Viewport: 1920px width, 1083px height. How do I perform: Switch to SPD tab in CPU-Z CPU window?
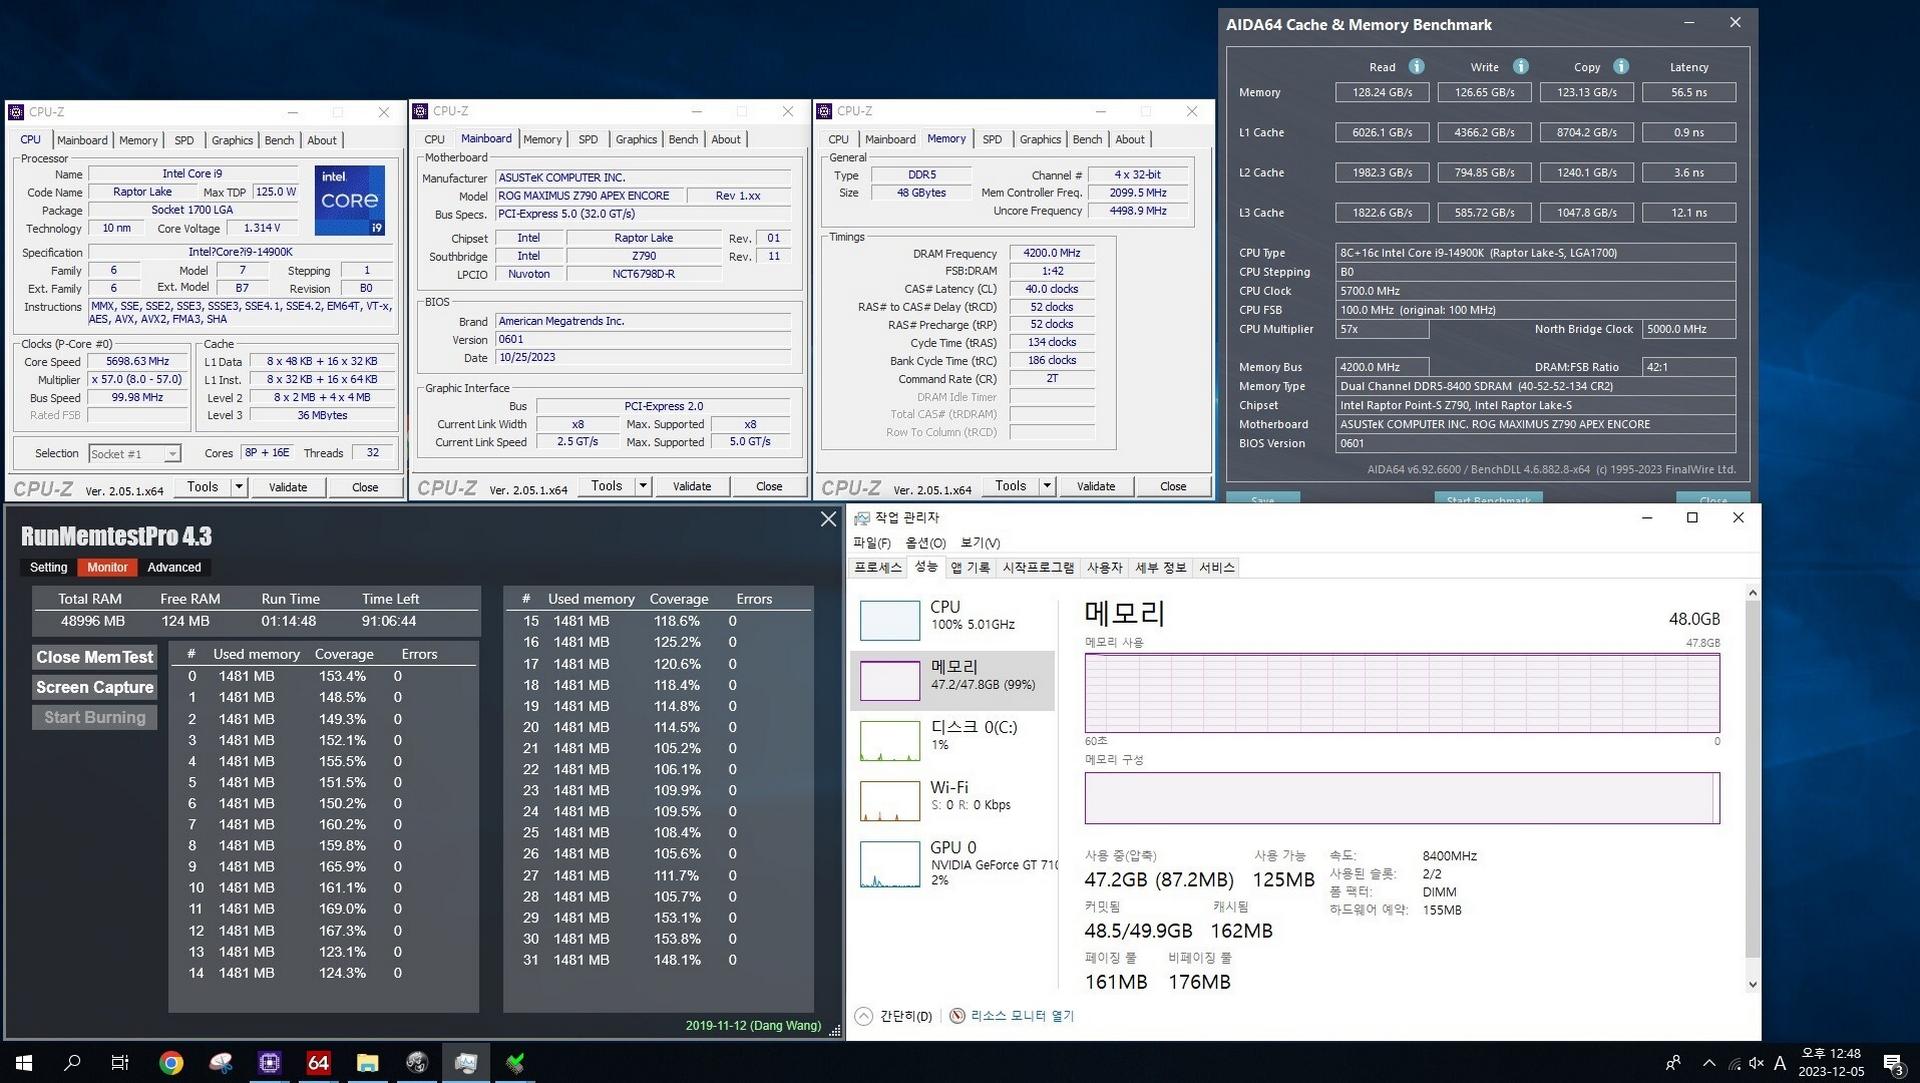(x=184, y=140)
